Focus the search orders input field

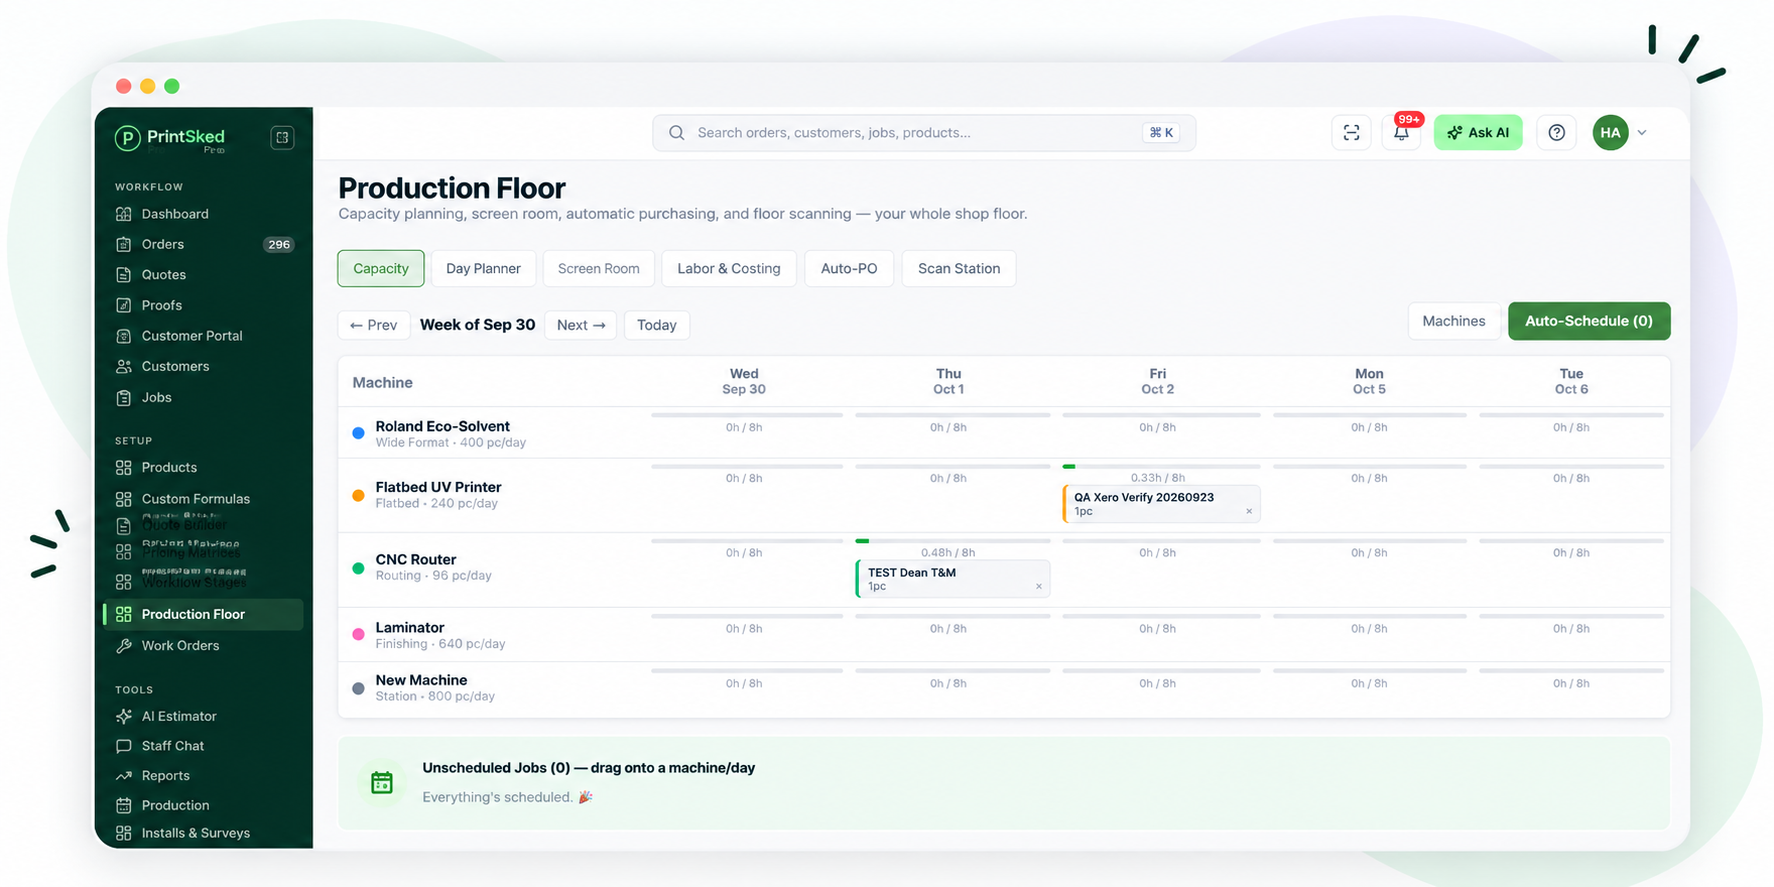[x=924, y=133]
